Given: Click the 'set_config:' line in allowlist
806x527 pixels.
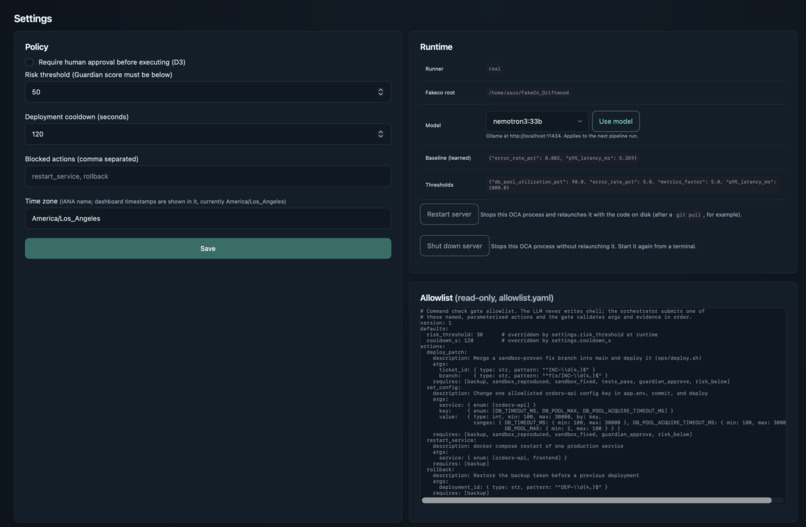Looking at the screenshot, I should click(444, 387).
